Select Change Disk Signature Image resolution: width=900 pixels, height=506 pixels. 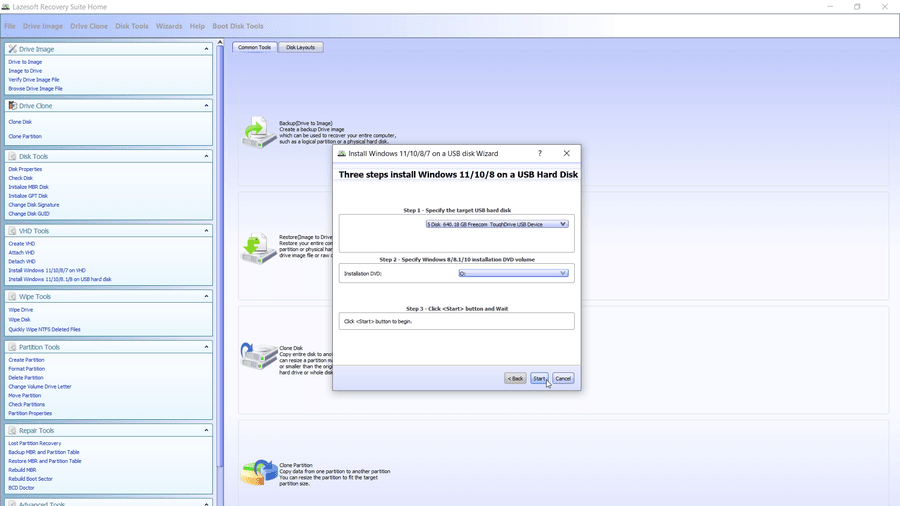point(34,205)
